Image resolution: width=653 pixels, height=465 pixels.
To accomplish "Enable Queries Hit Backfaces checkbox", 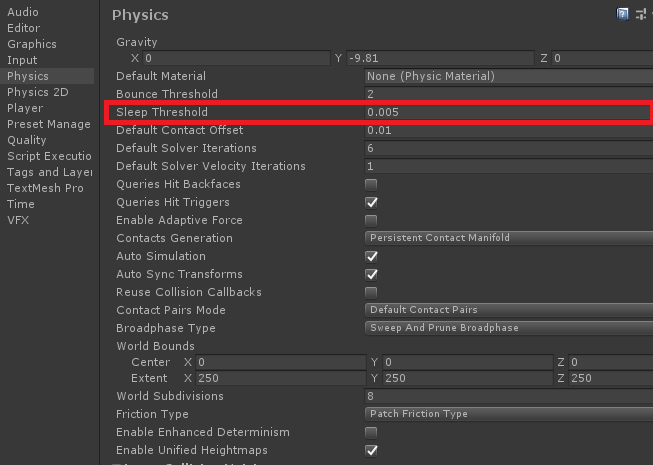I will [x=371, y=185].
